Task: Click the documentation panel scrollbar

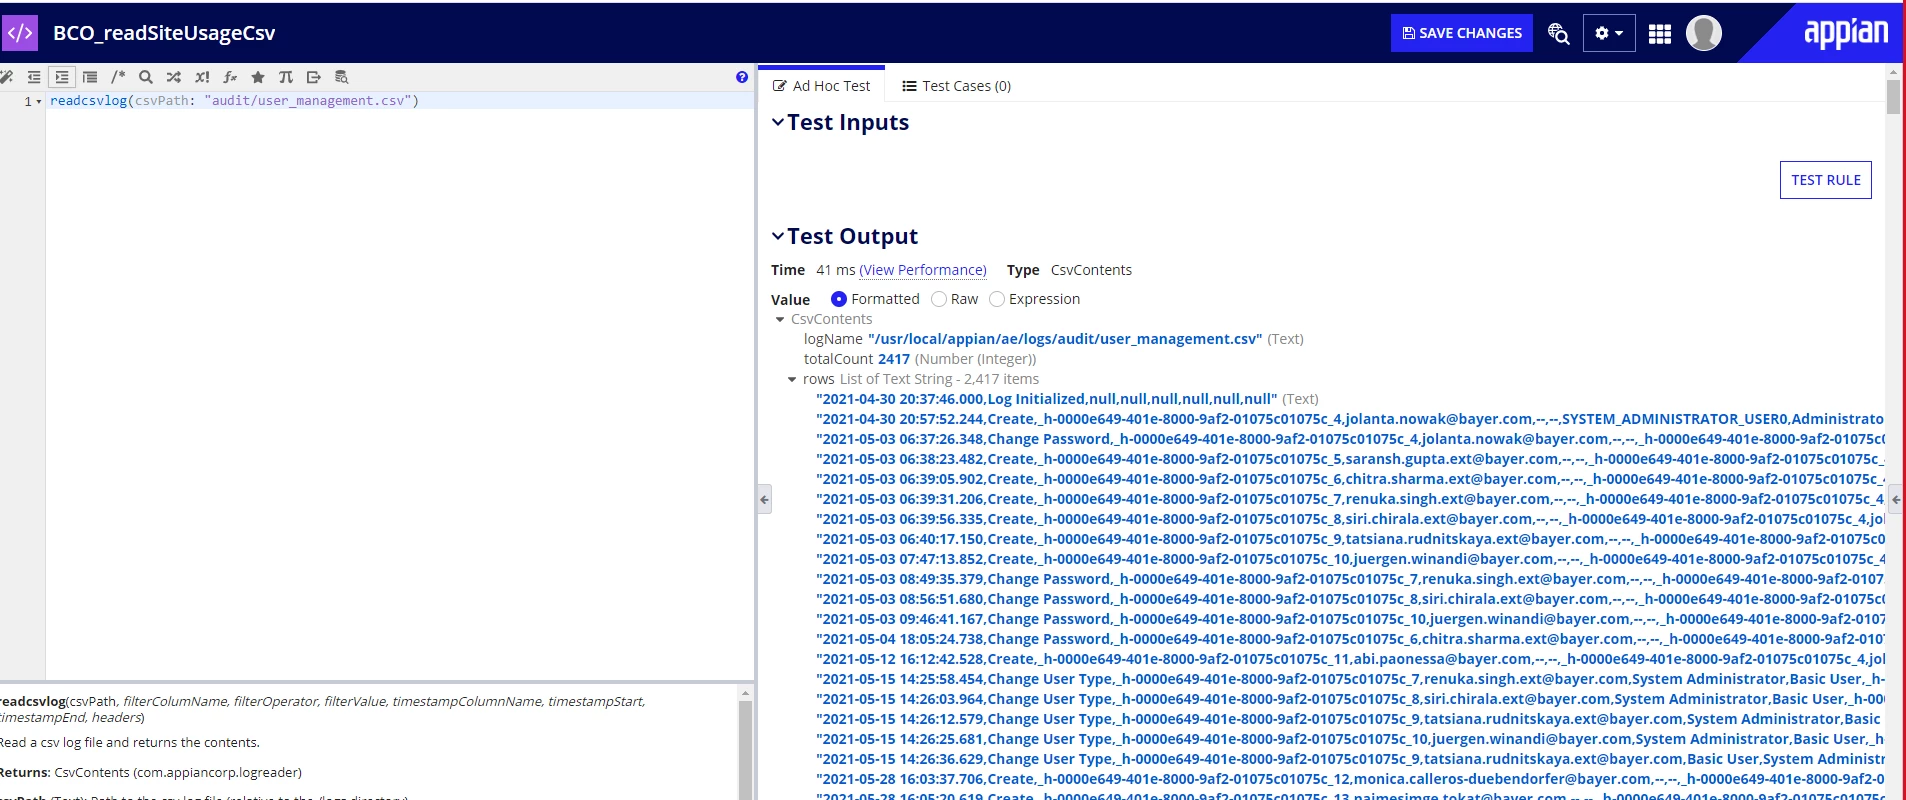Action: pos(745,750)
